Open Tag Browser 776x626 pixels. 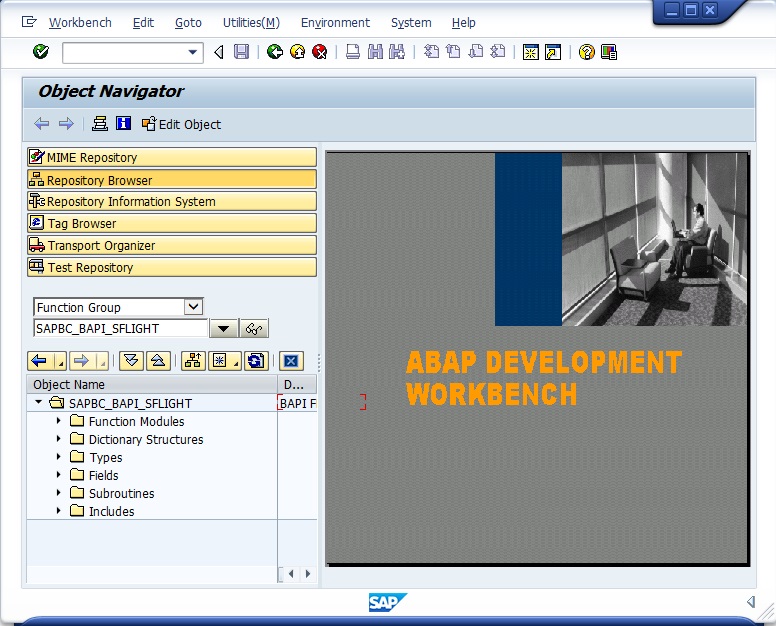[x=172, y=223]
